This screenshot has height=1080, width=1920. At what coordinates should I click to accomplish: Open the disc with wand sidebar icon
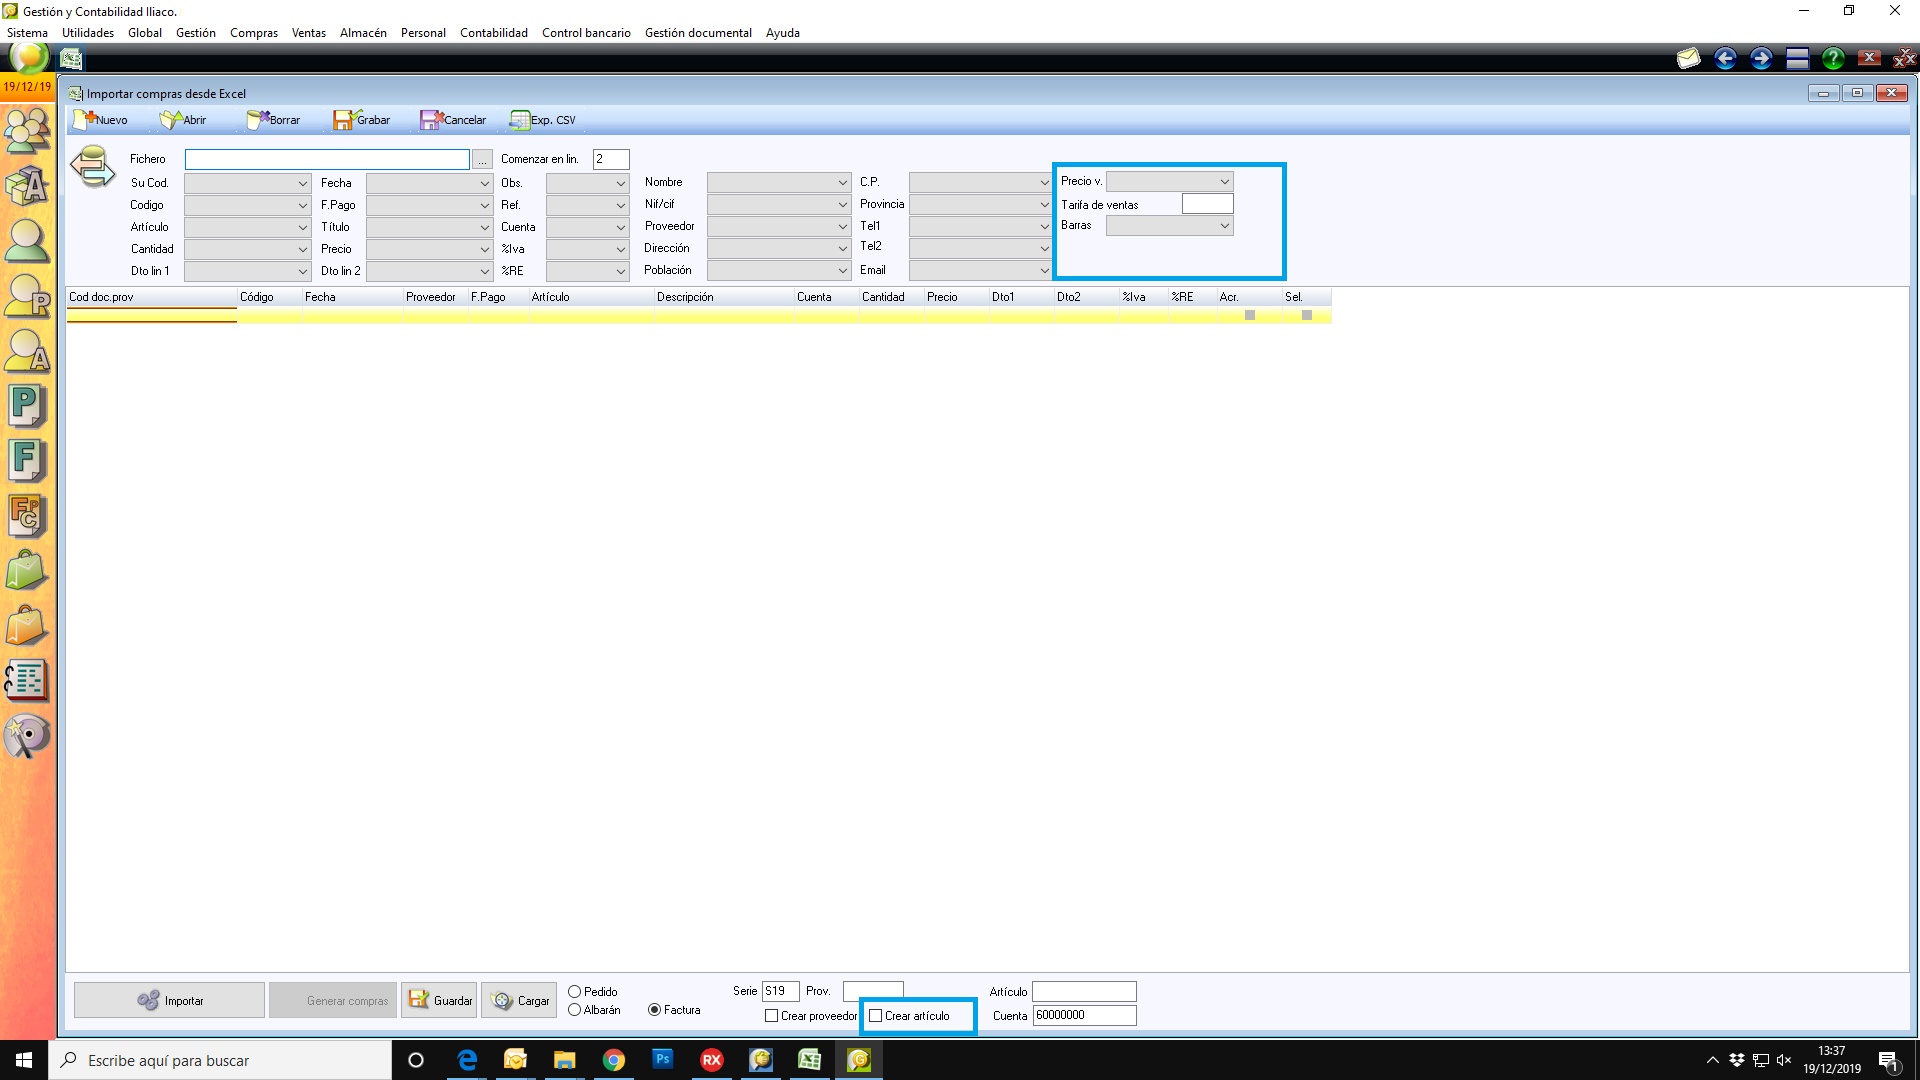pos(27,736)
